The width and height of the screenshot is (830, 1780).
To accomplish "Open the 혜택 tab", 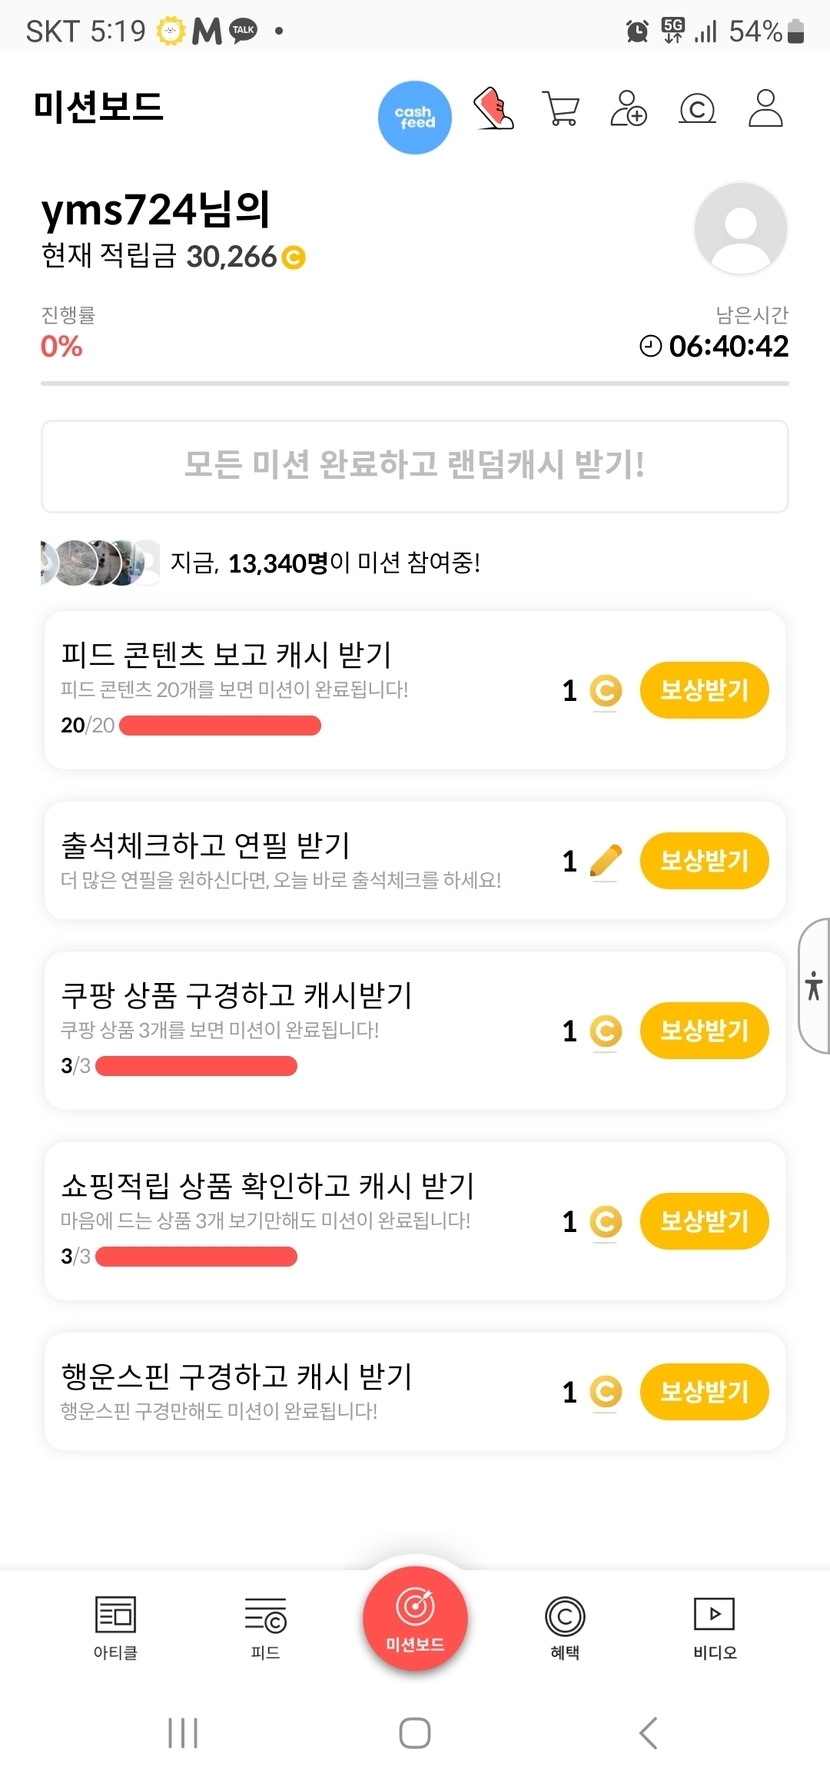I will coord(565,1626).
